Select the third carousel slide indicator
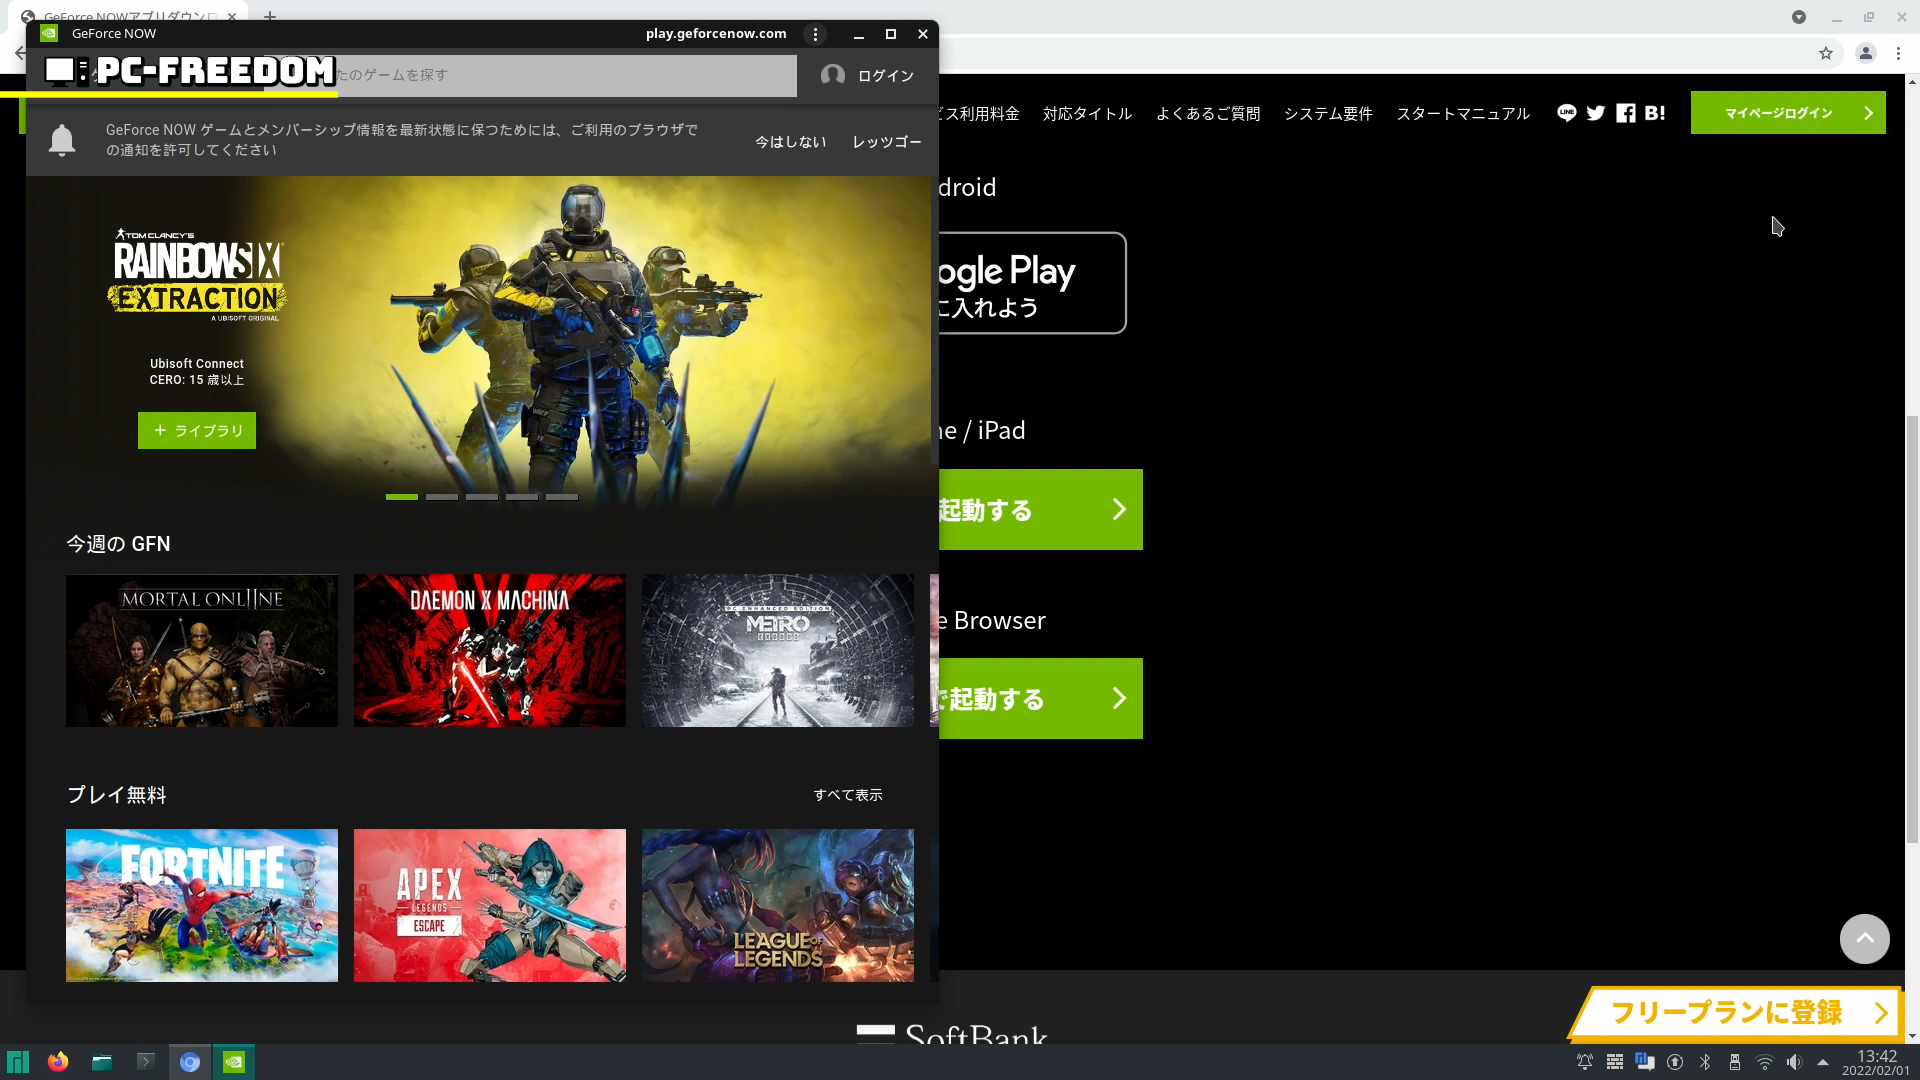This screenshot has width=1920, height=1080. [x=482, y=497]
